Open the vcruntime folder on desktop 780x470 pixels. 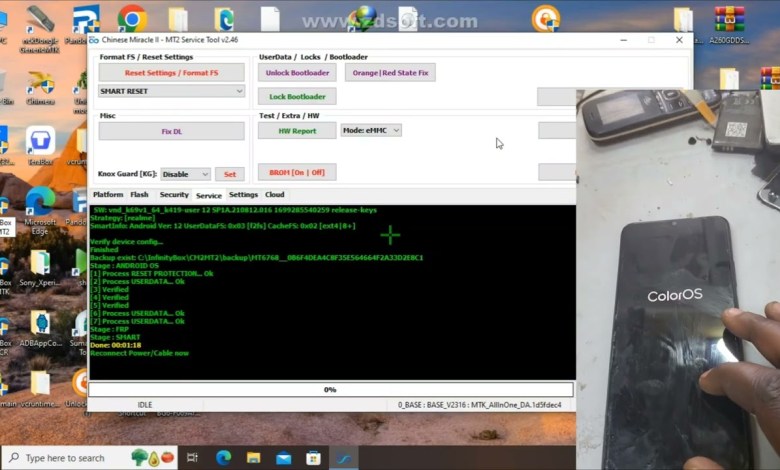40,389
